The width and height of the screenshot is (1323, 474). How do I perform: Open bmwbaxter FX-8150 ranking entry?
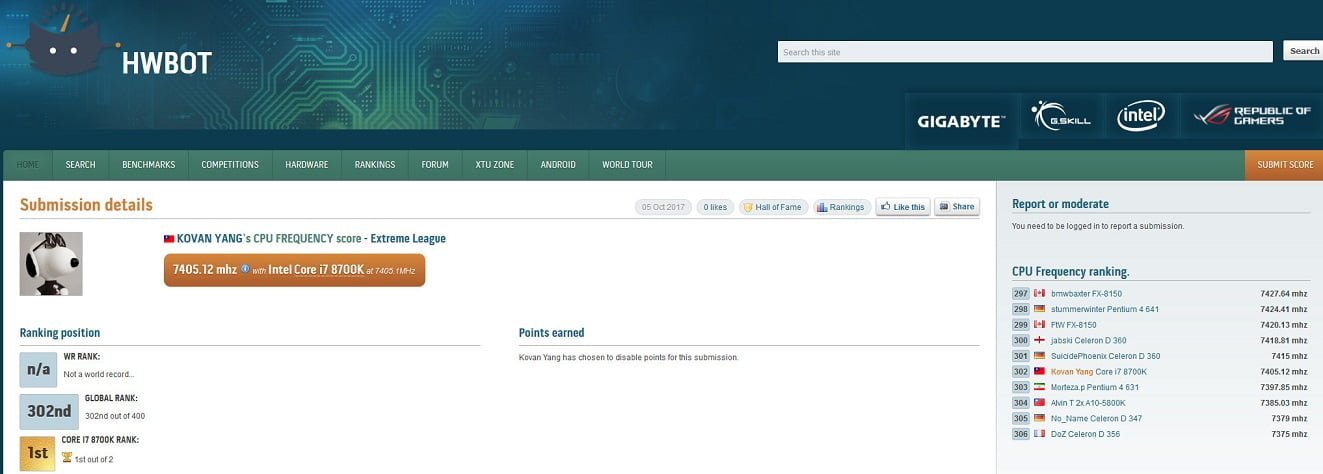pyautogui.click(x=1086, y=294)
